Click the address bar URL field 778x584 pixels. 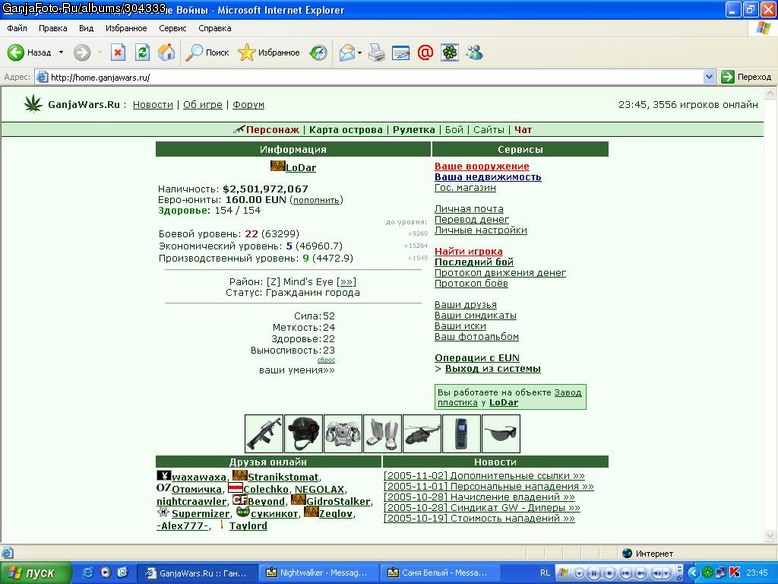coord(376,77)
